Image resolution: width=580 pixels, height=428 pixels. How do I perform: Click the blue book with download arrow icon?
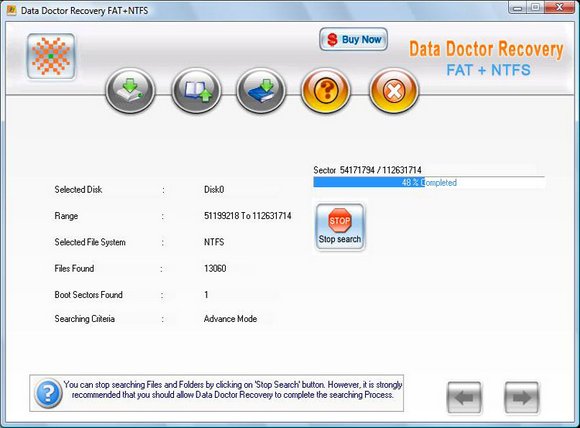click(x=261, y=90)
